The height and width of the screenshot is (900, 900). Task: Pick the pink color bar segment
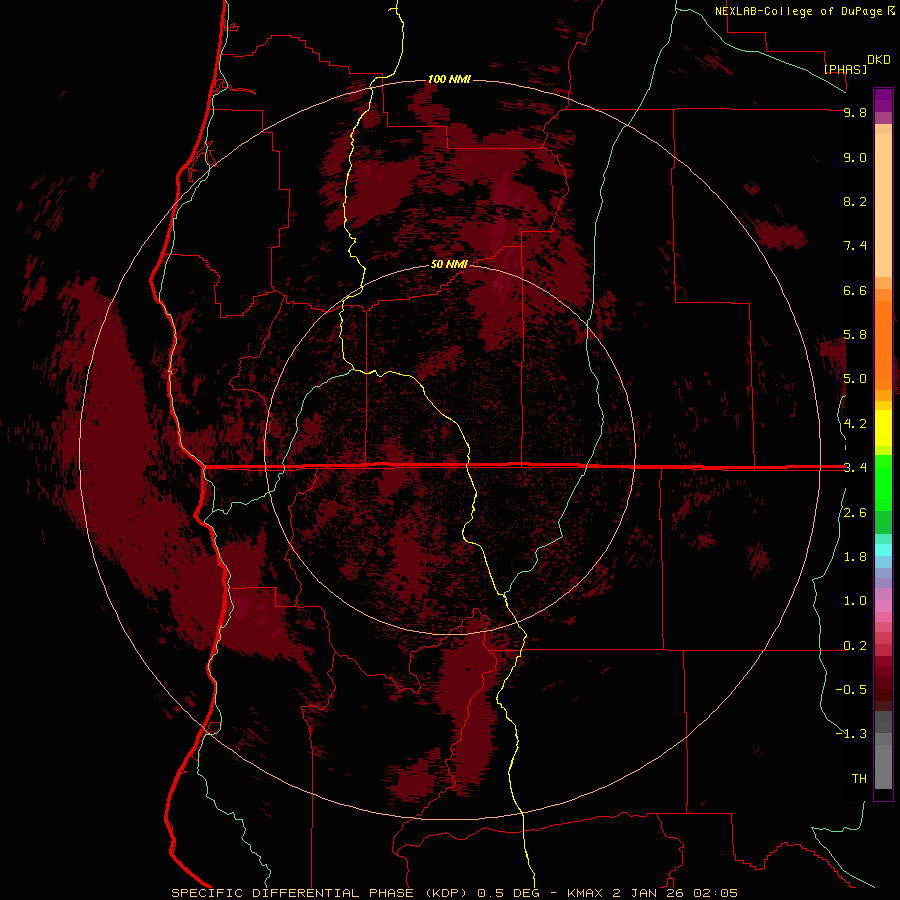(x=883, y=605)
